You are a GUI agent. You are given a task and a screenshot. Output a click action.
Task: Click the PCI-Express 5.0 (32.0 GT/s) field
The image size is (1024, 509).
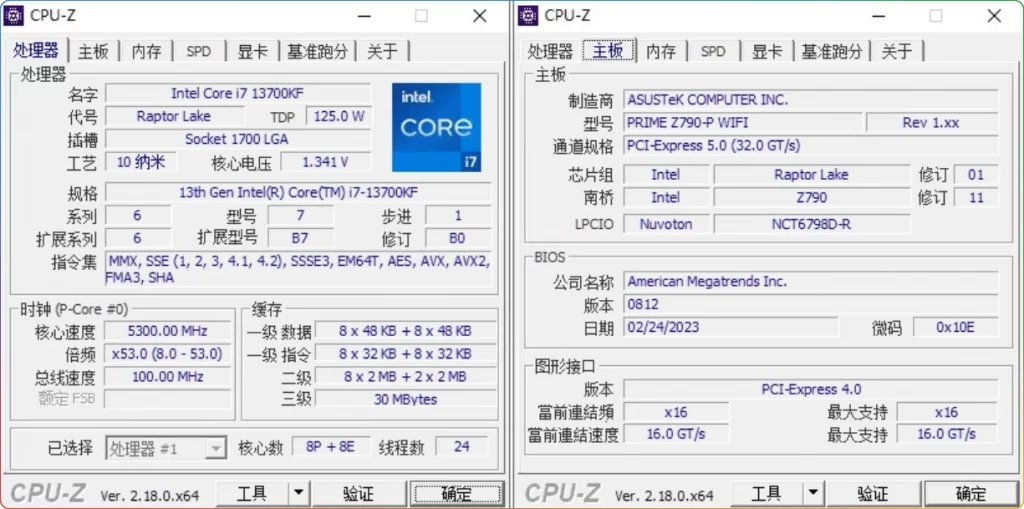(811, 145)
